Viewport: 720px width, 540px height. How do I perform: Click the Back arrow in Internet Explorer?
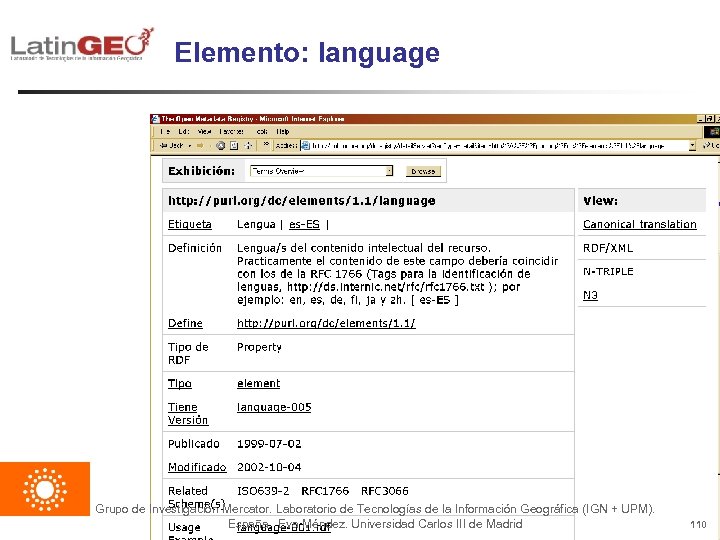[171, 146]
